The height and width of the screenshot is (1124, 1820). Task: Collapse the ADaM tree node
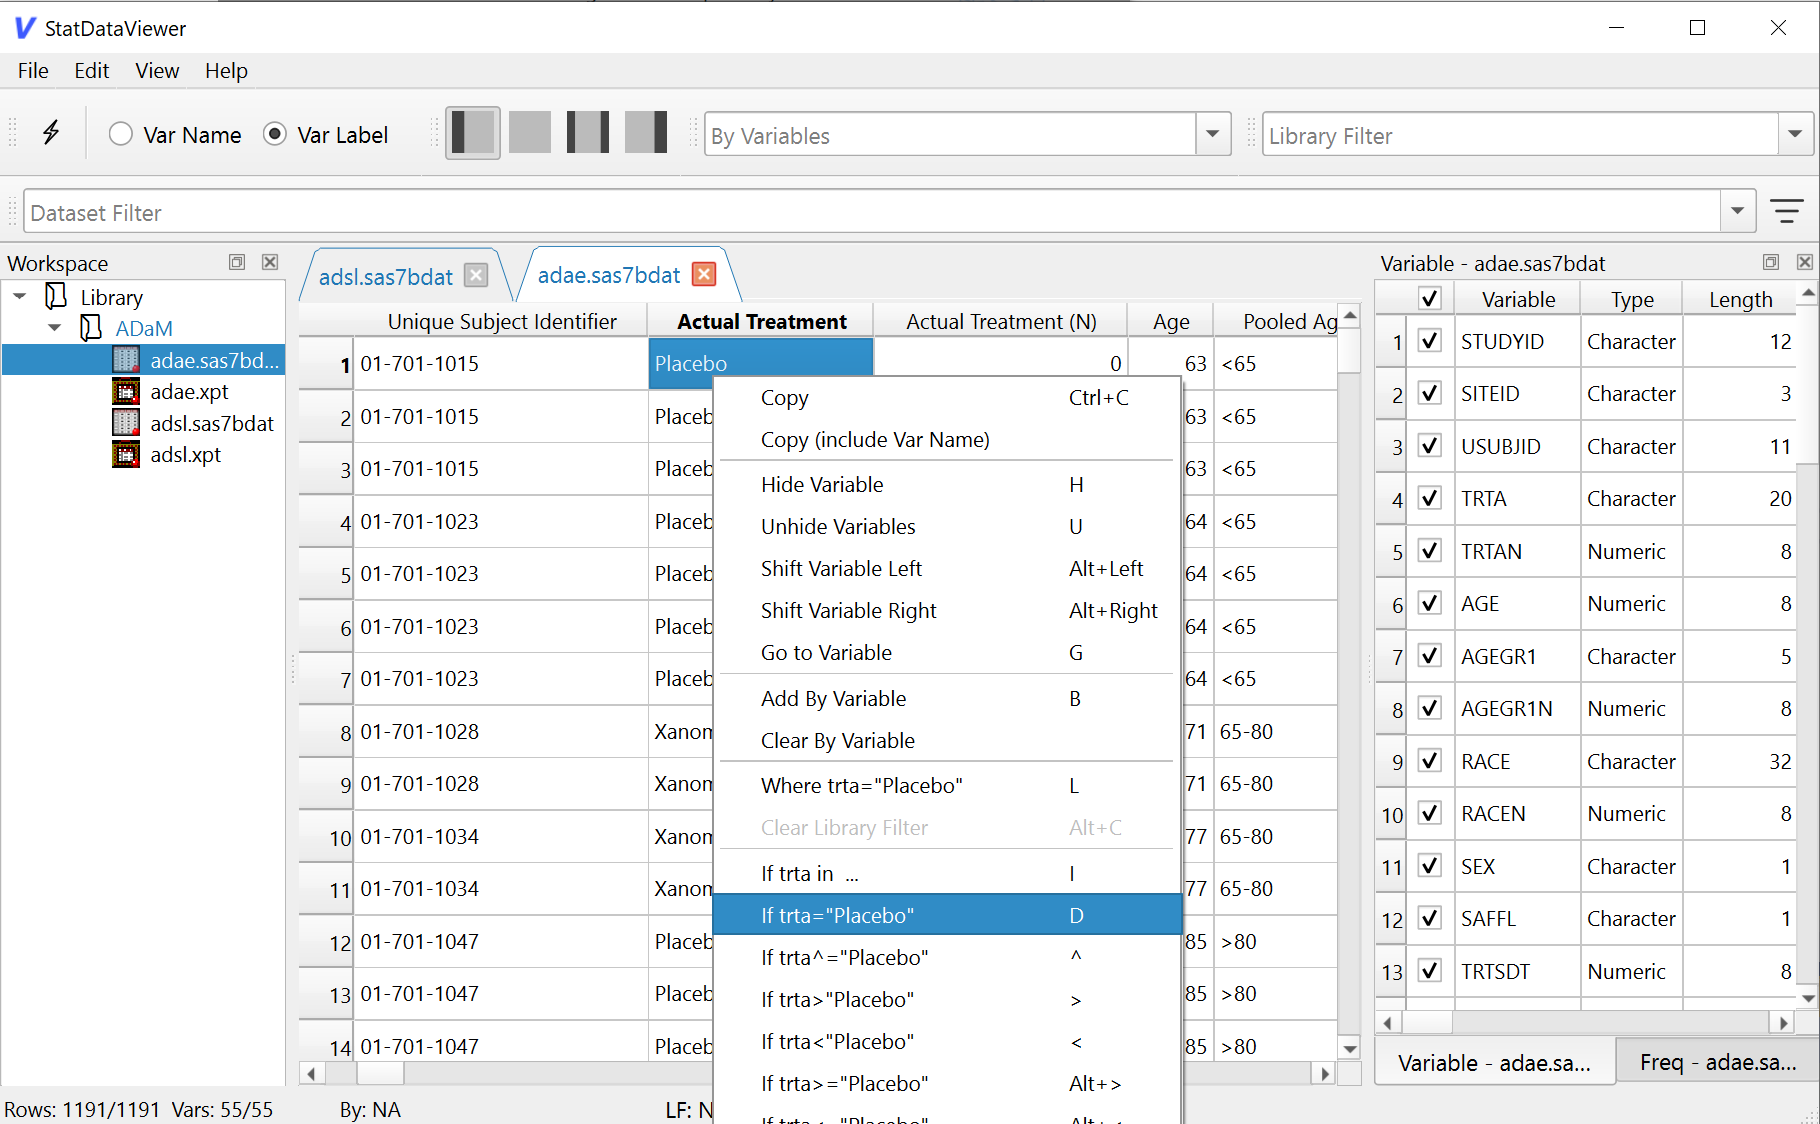[x=55, y=328]
